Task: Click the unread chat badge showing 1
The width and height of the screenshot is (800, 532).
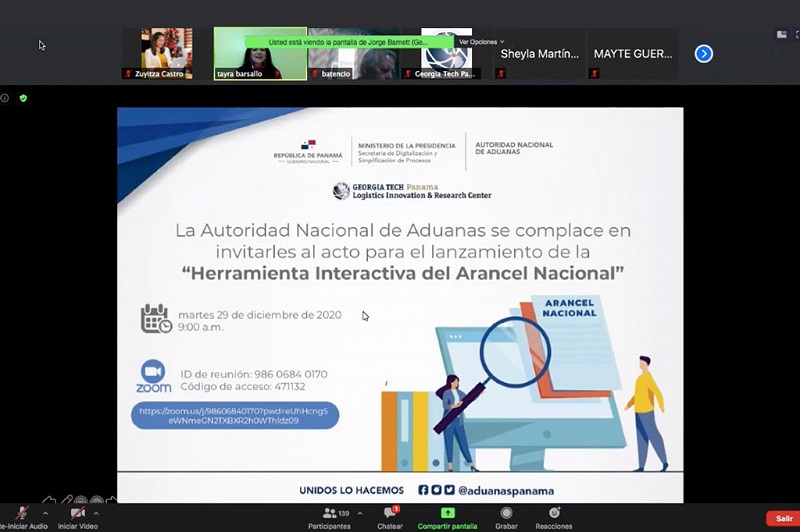Action: tap(396, 509)
